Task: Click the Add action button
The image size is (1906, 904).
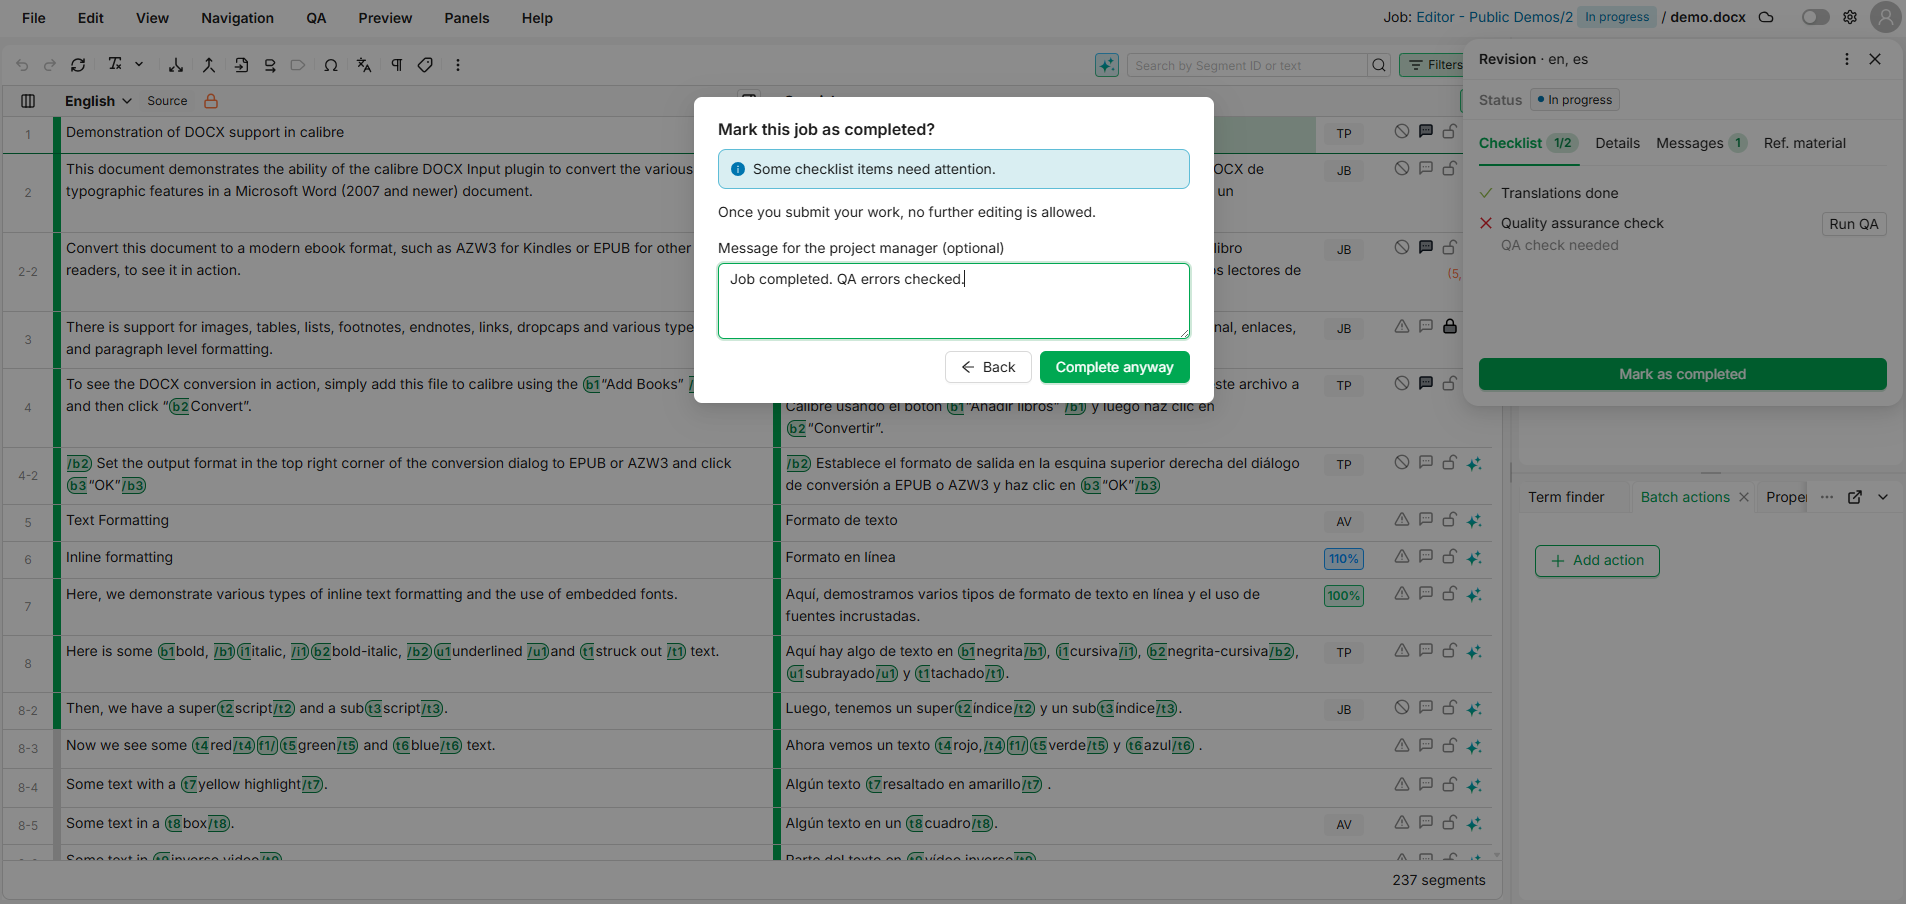Action: point(1597,561)
